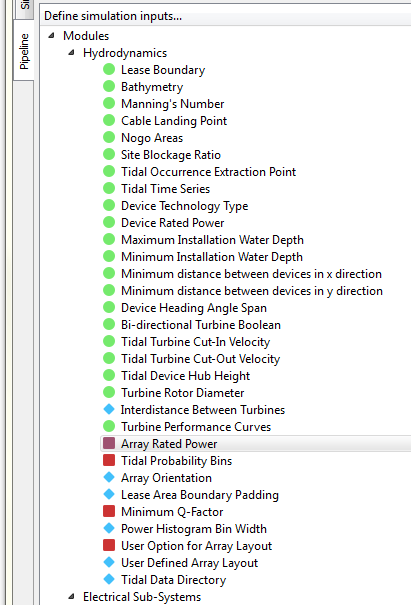The width and height of the screenshot is (411, 605).
Task: Select the Hydrodynamics label
Action: point(125,53)
